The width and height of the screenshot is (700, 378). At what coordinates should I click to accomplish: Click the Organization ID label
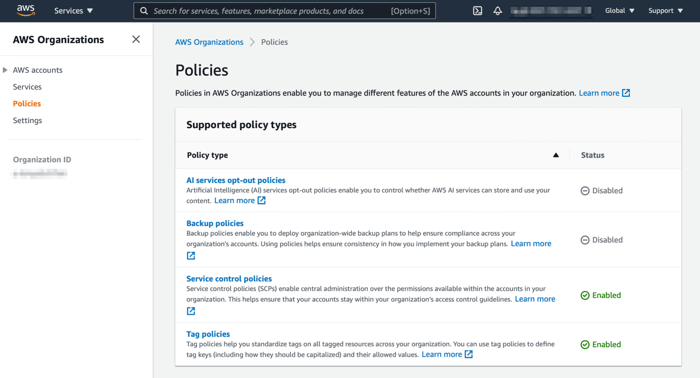[x=42, y=159]
